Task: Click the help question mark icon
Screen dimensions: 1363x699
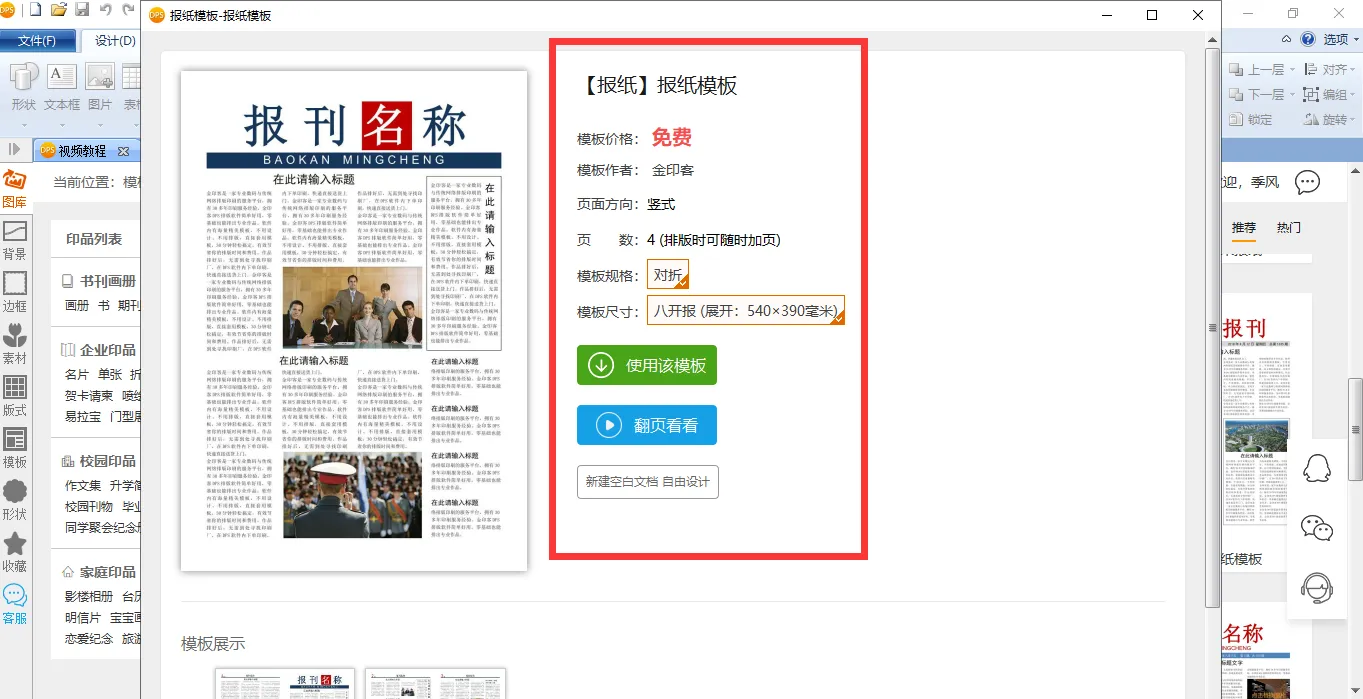Action: tap(1308, 40)
